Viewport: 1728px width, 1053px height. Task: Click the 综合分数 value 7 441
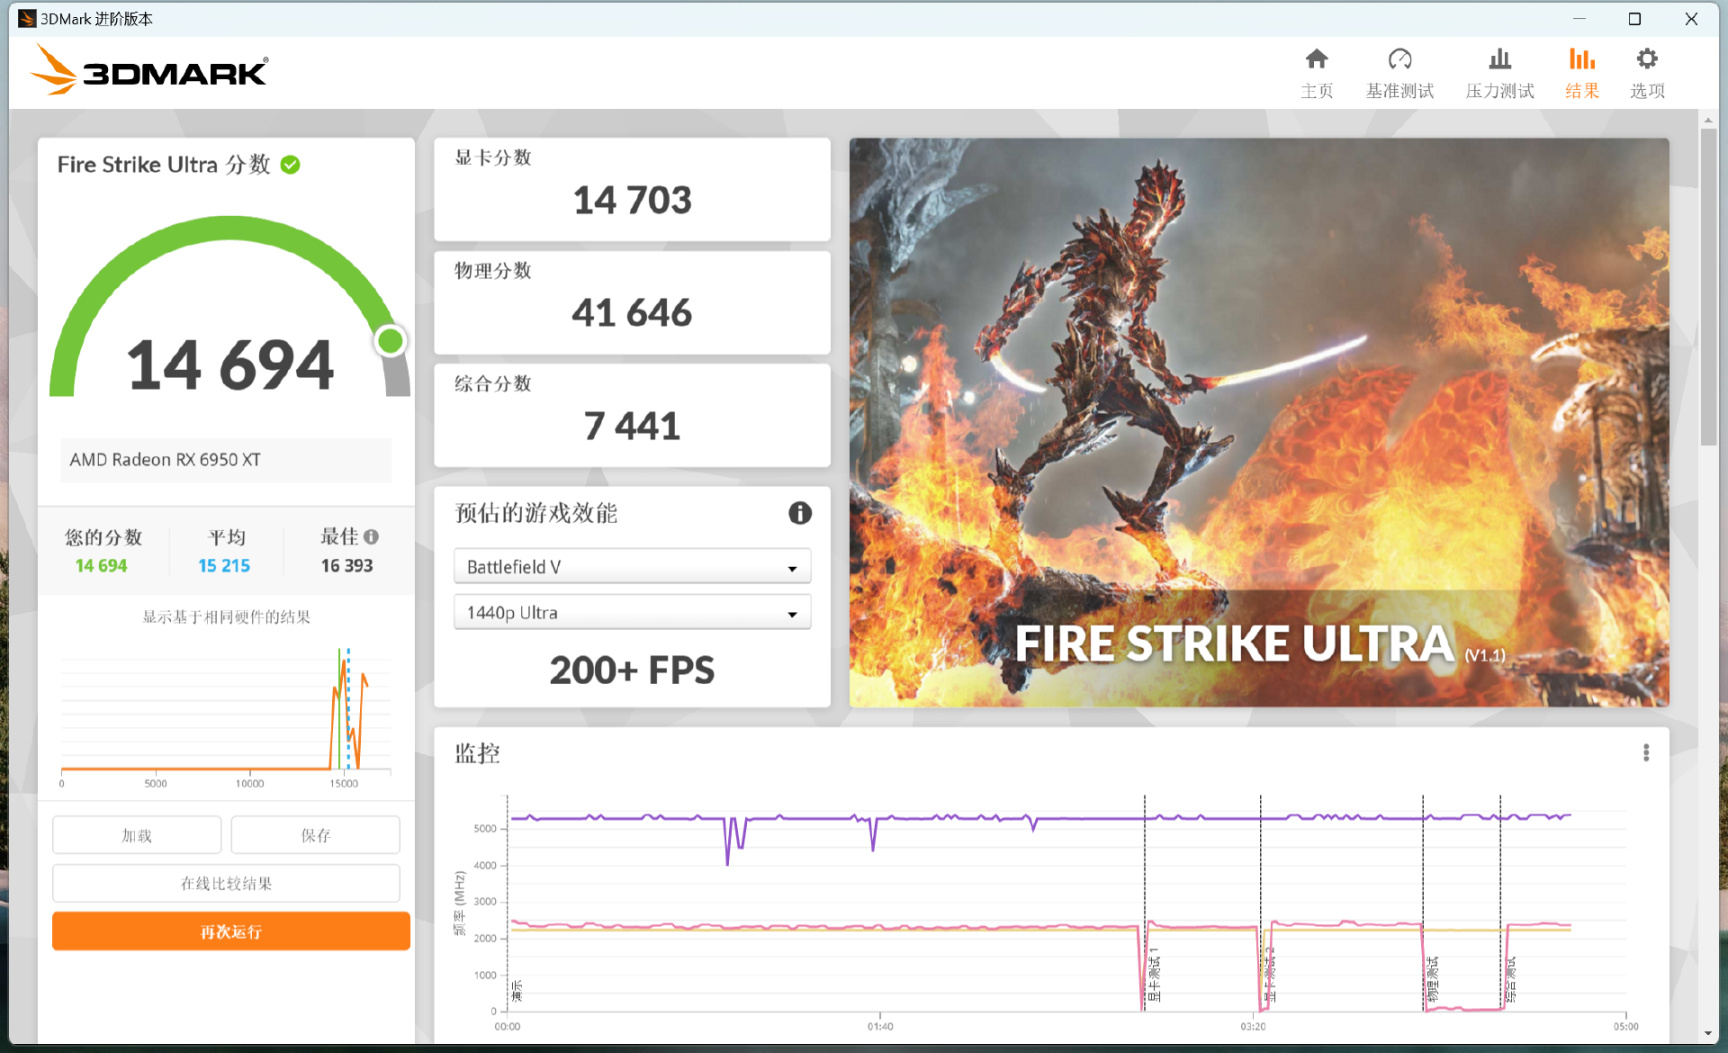[x=632, y=426]
